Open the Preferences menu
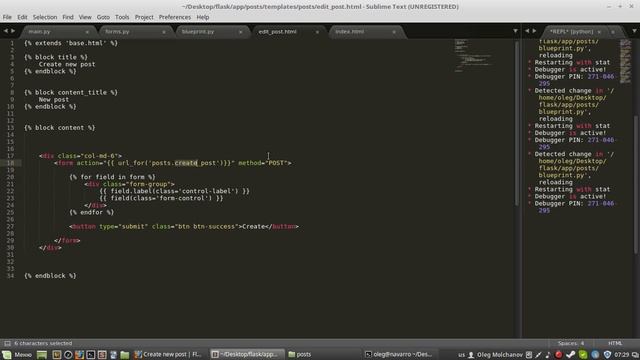The width and height of the screenshot is (640, 360). (175, 17)
